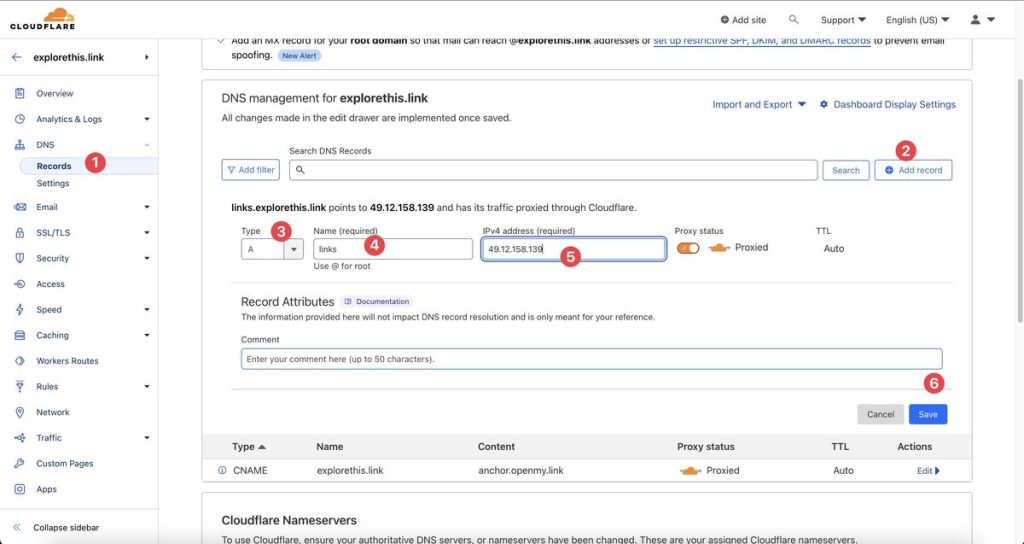1024x544 pixels.
Task: Open DNS Settings in sidebar
Action: [x=53, y=184]
